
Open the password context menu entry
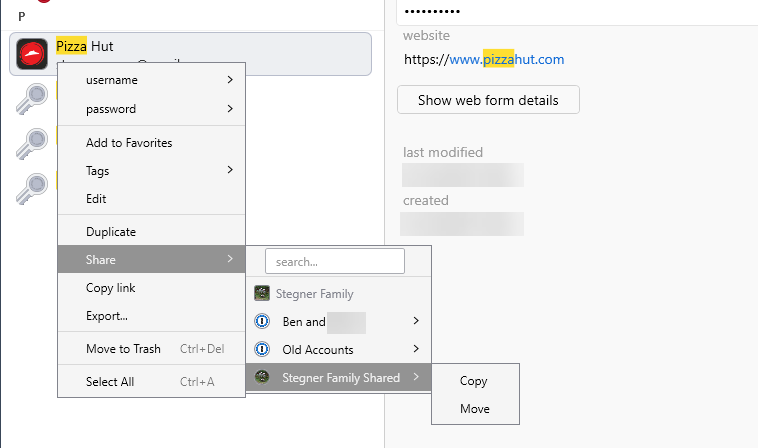(x=151, y=109)
